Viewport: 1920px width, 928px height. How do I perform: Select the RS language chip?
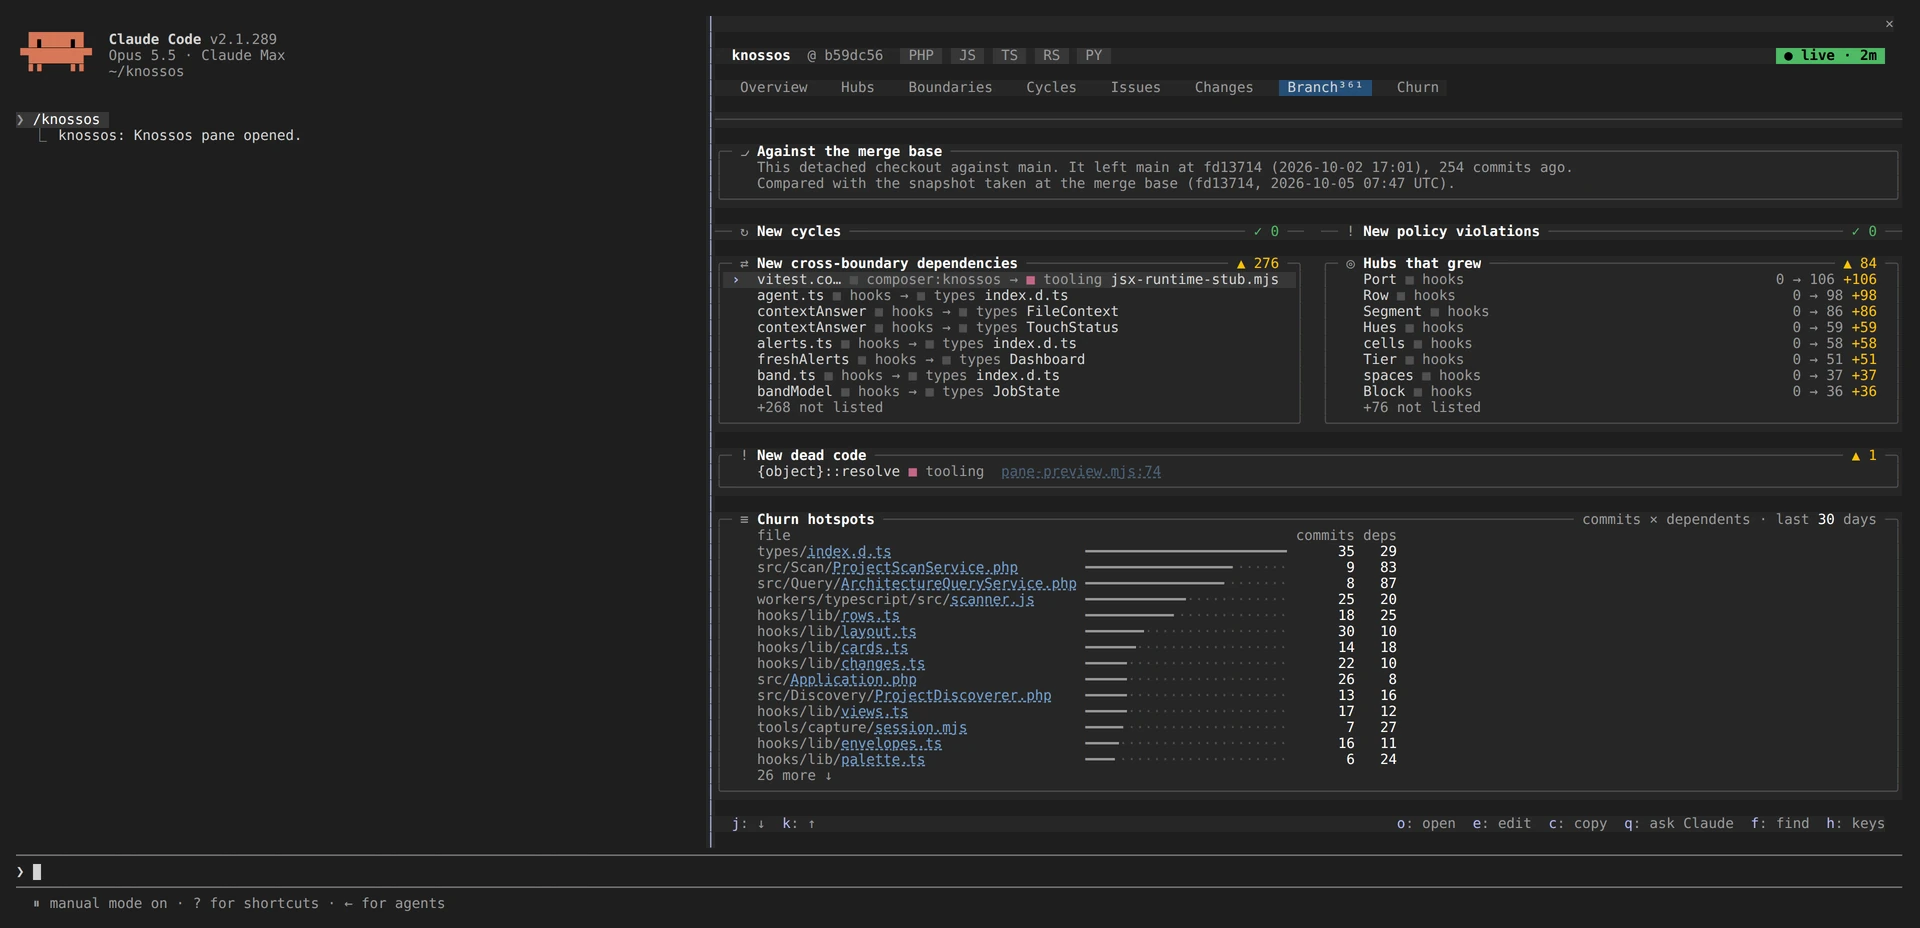(x=1051, y=56)
